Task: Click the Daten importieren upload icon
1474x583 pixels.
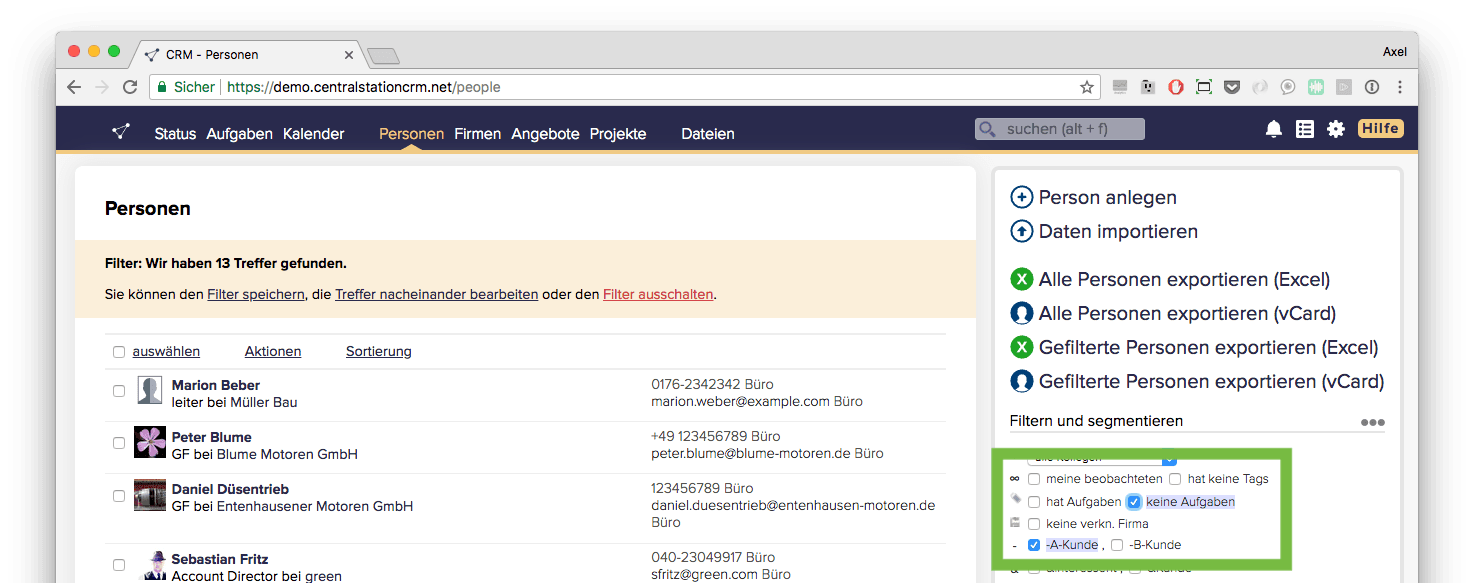Action: (x=1021, y=231)
